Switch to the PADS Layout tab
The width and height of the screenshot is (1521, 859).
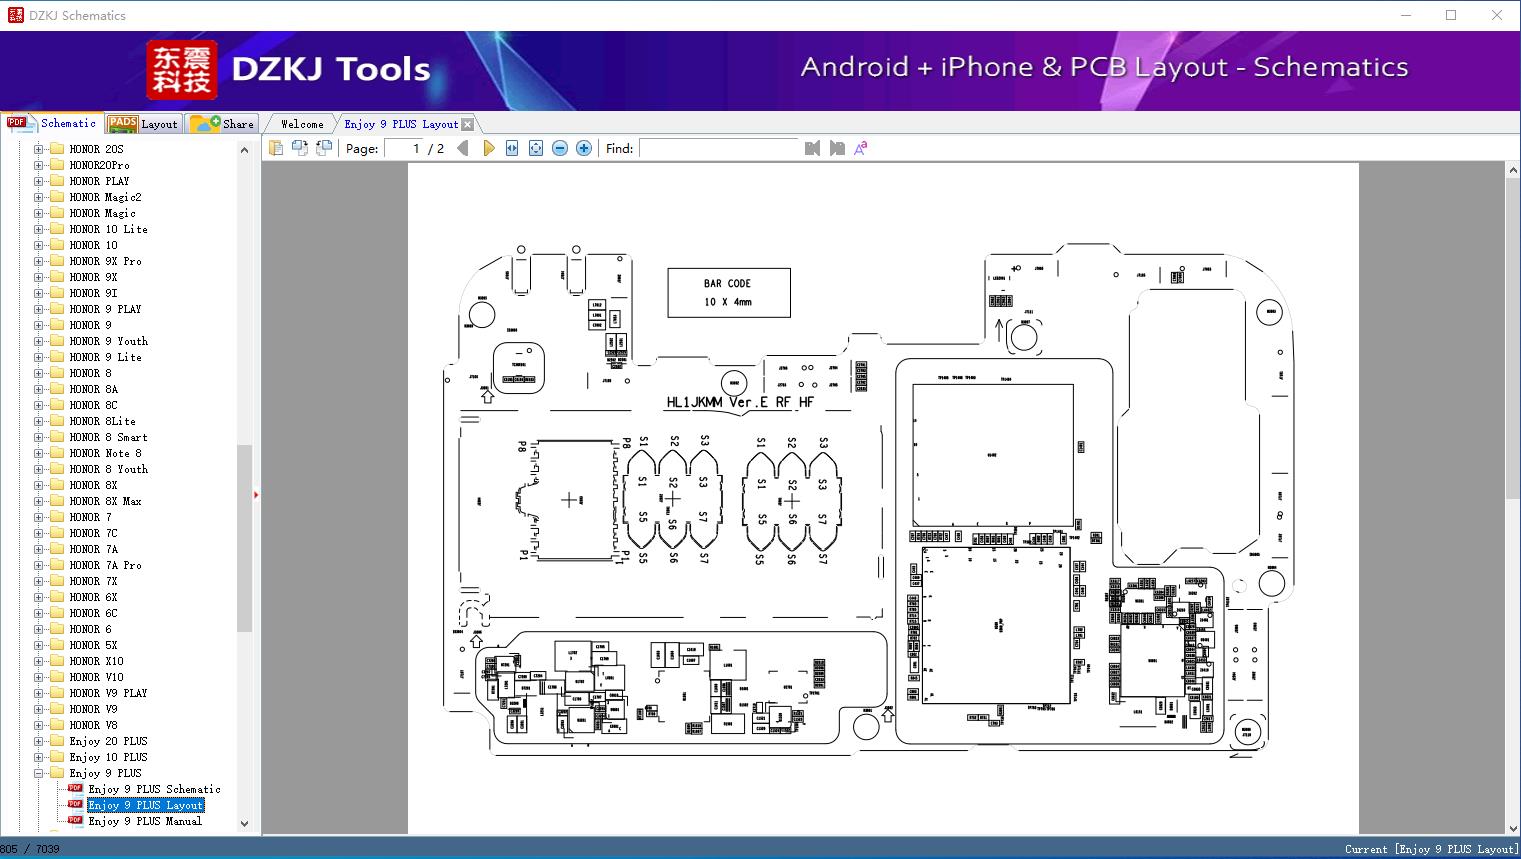click(x=143, y=124)
